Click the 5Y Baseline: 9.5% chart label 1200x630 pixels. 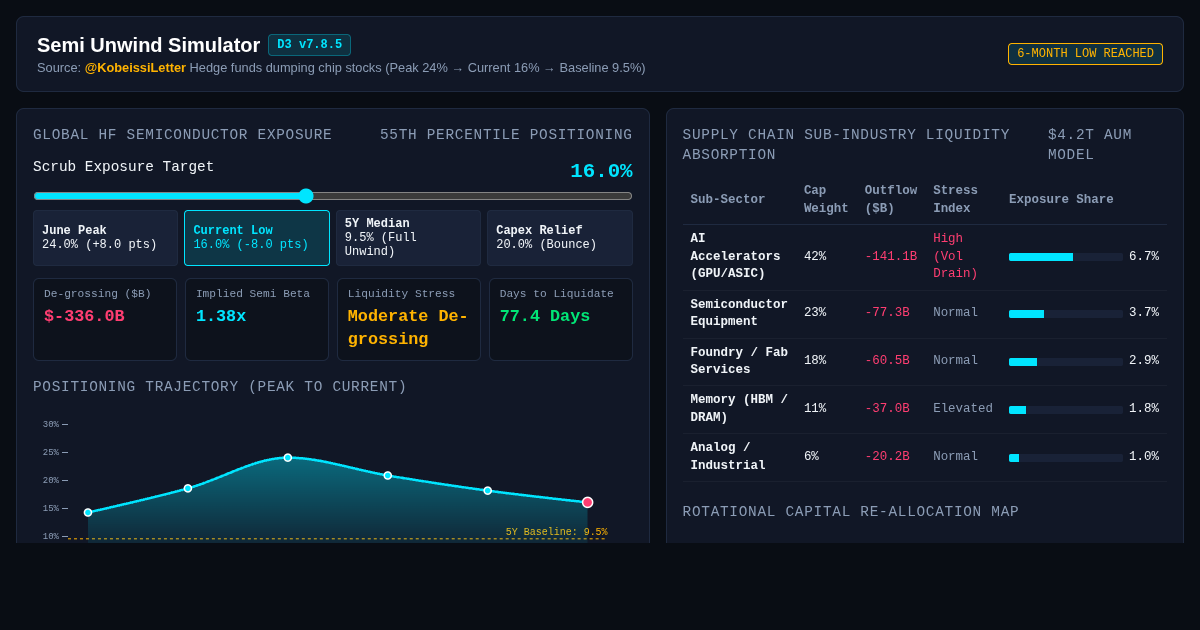point(556,532)
